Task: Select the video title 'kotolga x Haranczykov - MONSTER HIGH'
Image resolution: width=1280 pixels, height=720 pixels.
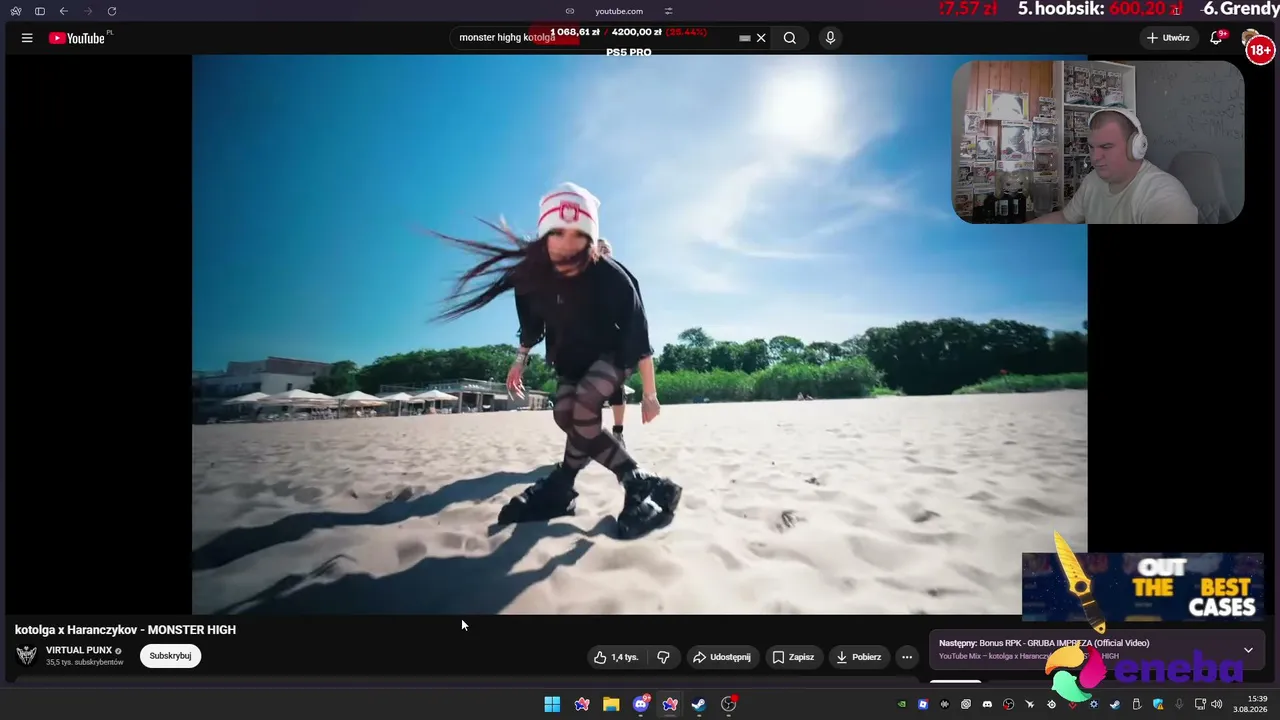Action: tap(125, 630)
